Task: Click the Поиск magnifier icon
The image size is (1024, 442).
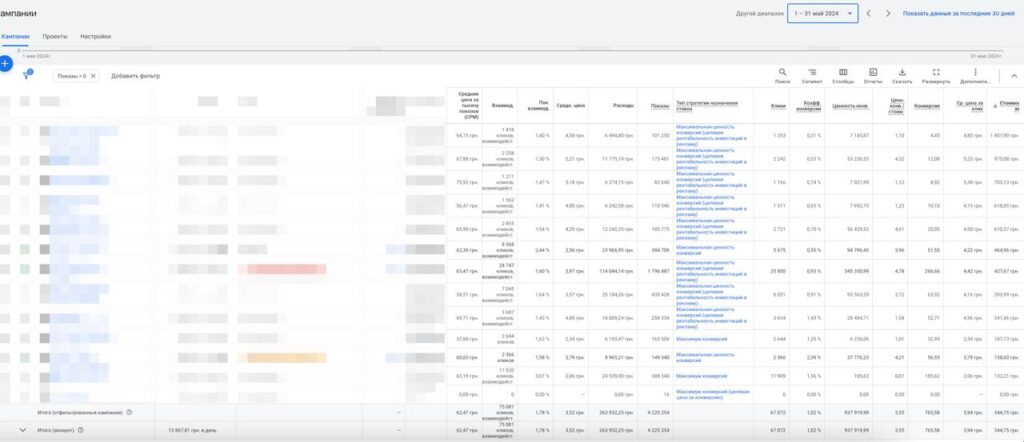Action: (782, 73)
